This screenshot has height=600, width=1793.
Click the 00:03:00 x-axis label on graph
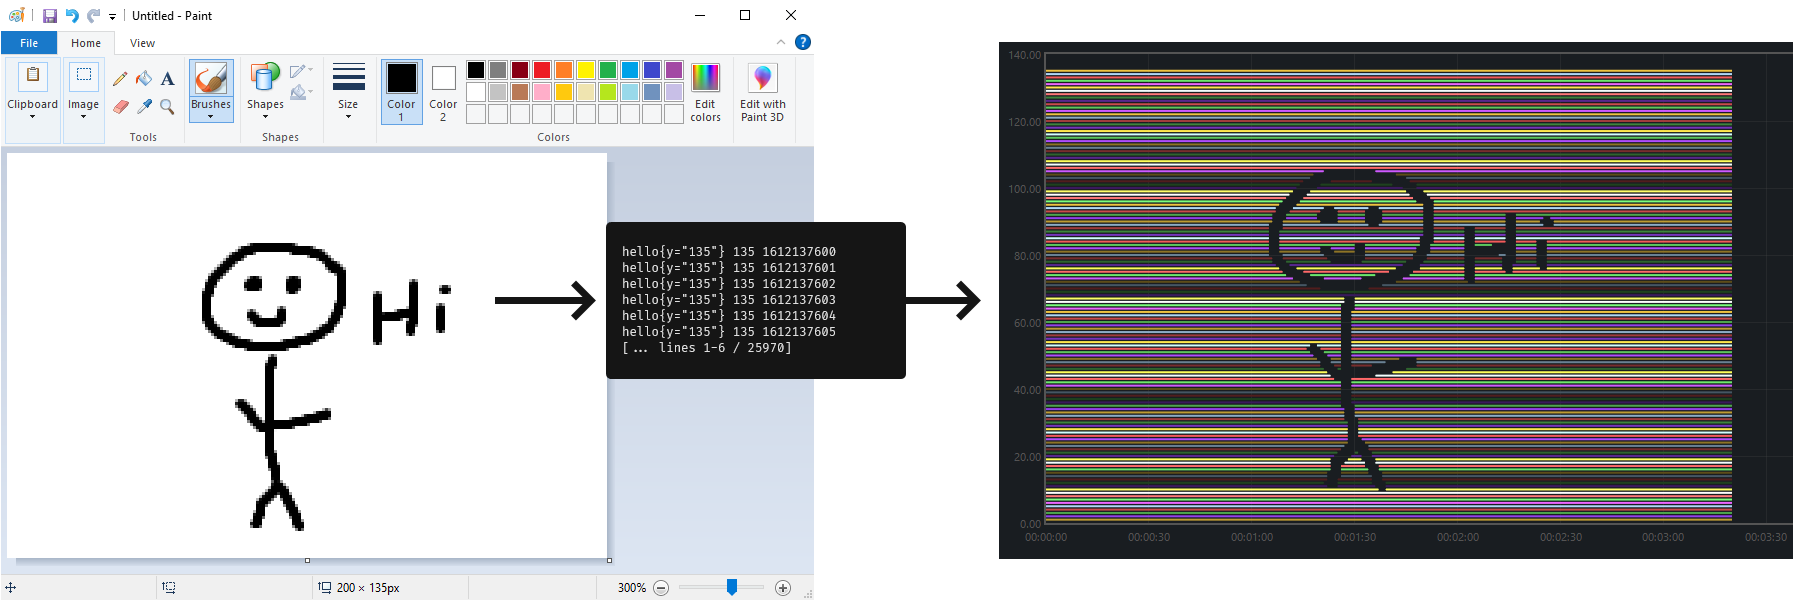pyautogui.click(x=1663, y=537)
